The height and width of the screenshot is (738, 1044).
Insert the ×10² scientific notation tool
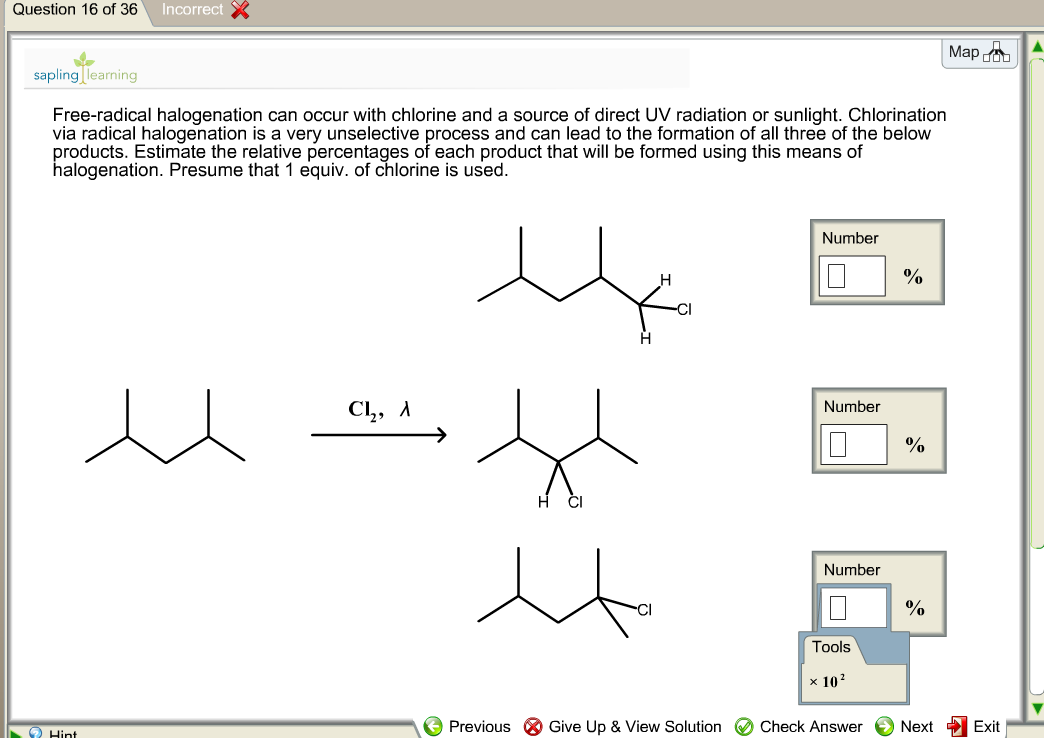[827, 681]
